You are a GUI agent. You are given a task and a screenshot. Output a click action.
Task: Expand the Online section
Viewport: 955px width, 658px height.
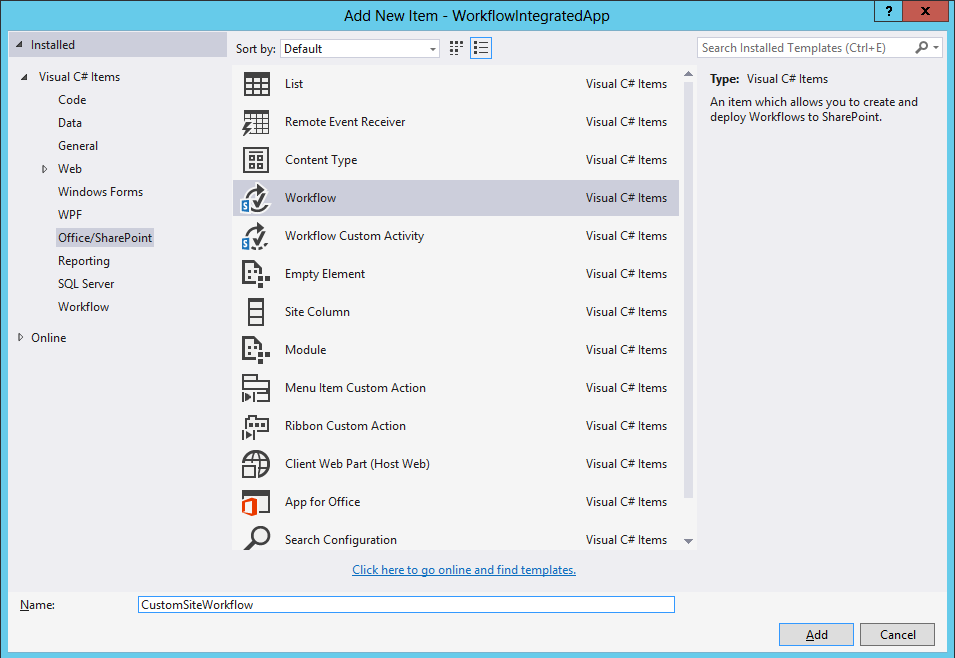click(x=21, y=338)
